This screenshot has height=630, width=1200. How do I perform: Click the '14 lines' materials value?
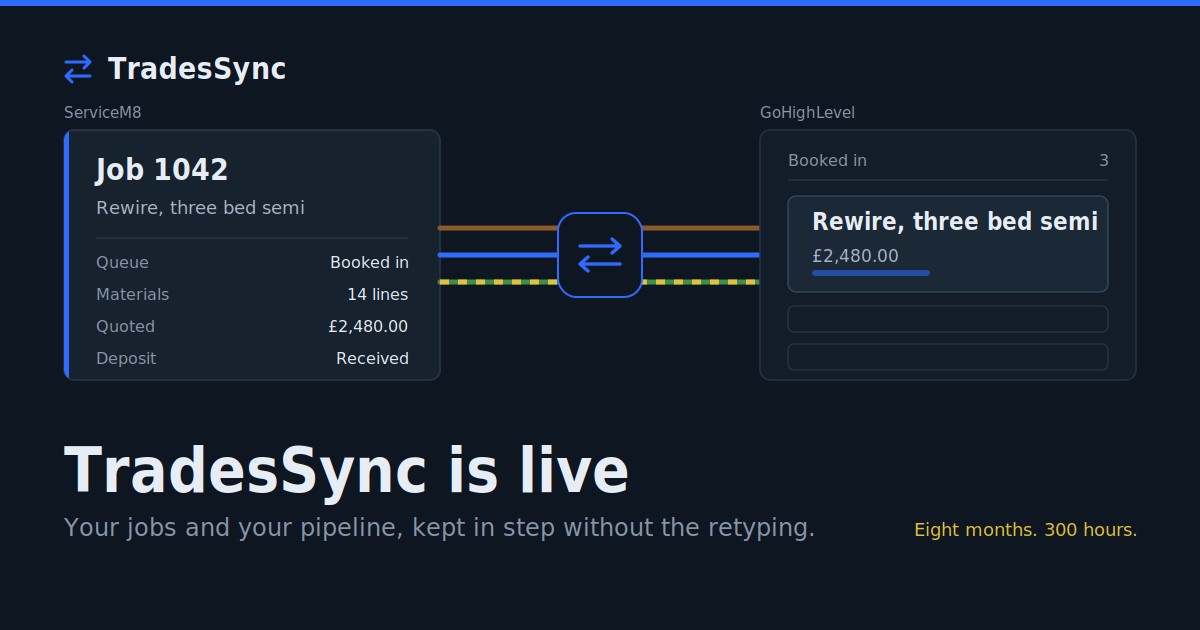click(377, 295)
